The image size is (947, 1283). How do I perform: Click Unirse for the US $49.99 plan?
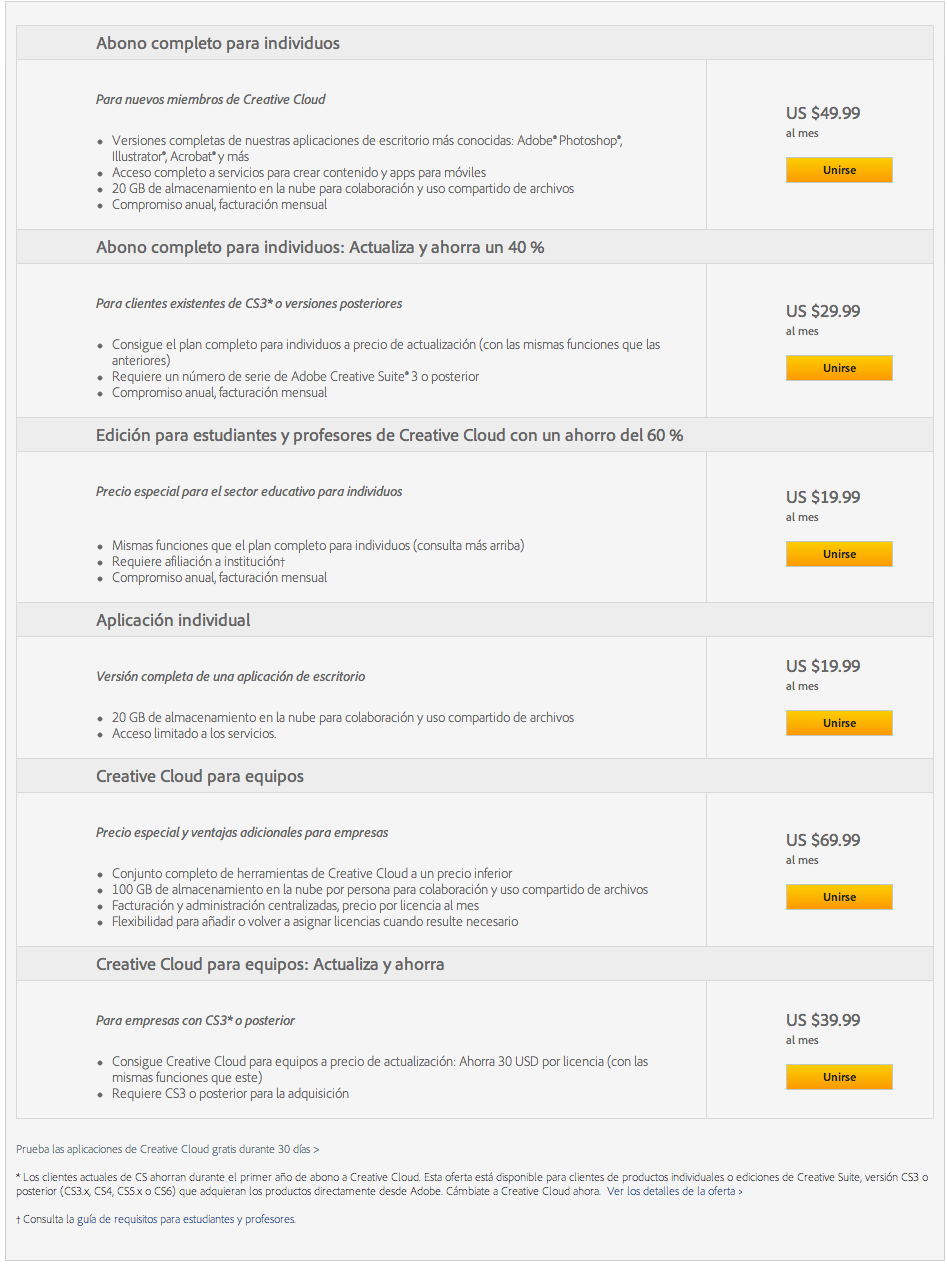pos(839,170)
